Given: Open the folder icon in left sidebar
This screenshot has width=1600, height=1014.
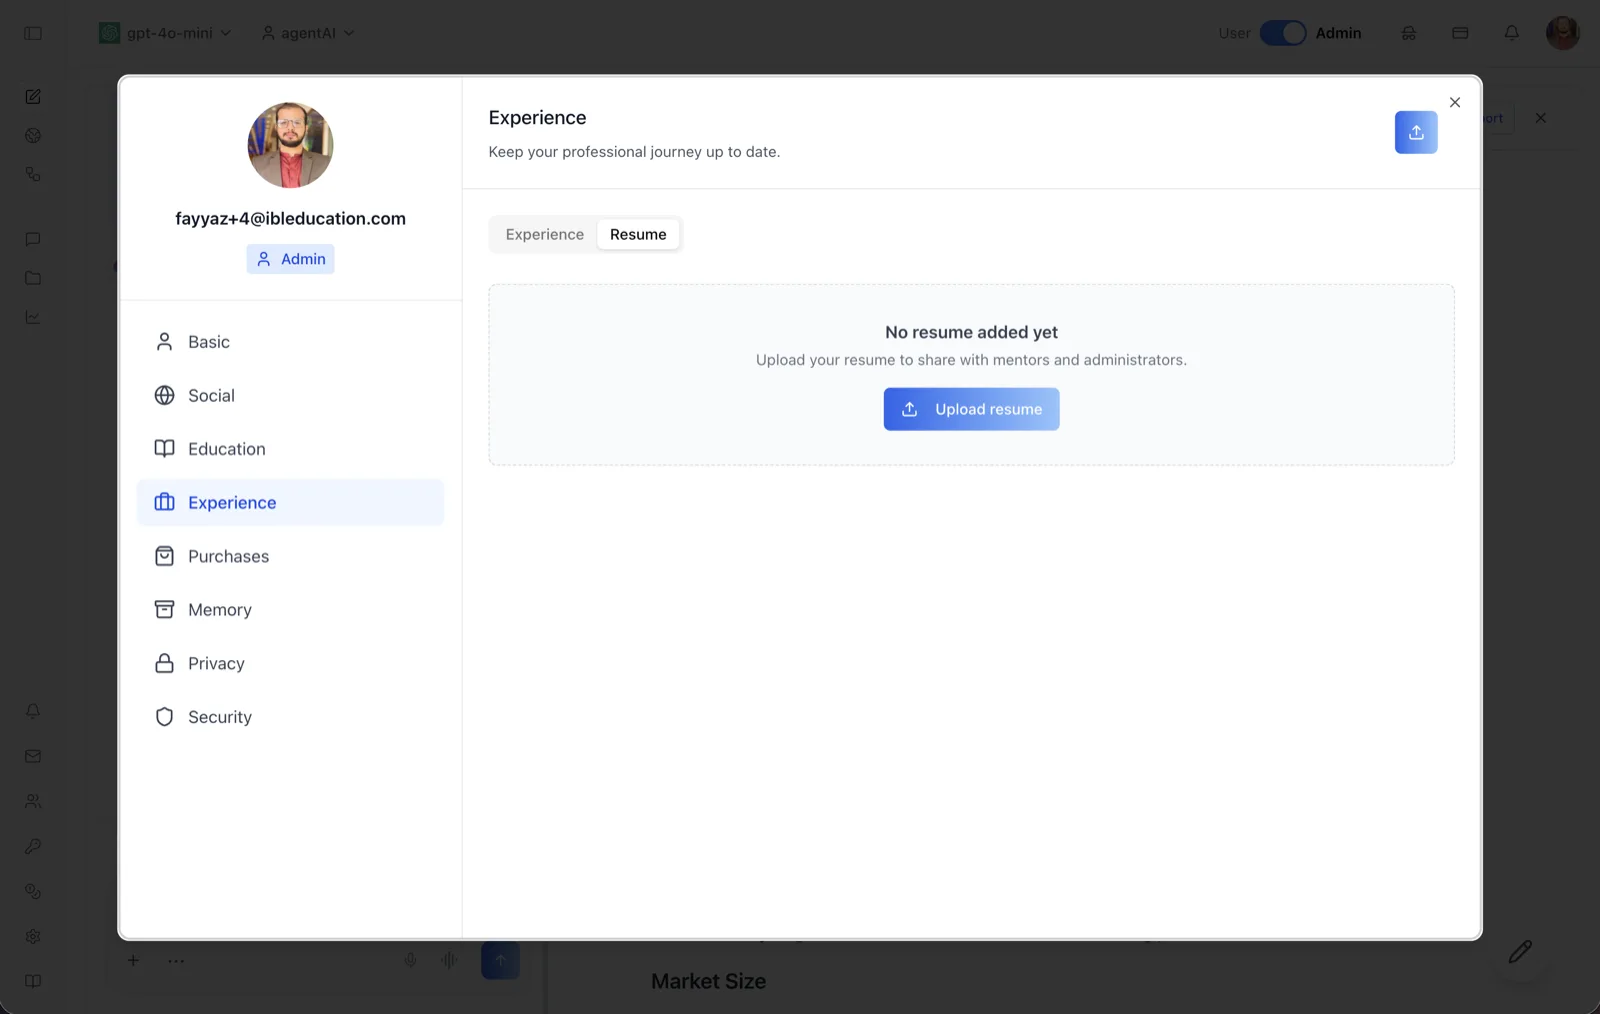Looking at the screenshot, I should [x=33, y=278].
